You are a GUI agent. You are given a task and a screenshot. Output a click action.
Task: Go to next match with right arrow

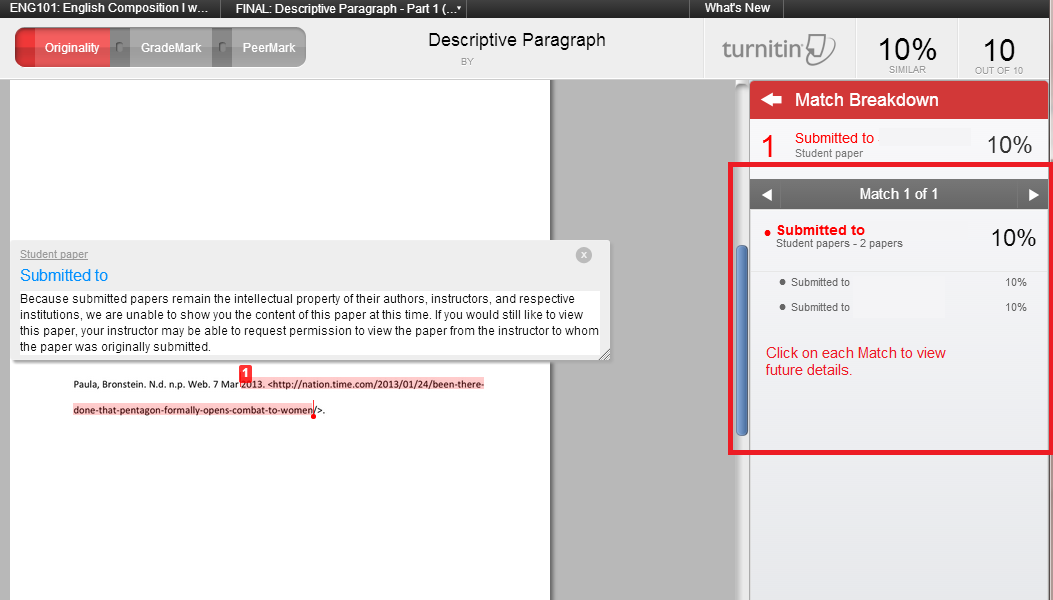click(1033, 195)
